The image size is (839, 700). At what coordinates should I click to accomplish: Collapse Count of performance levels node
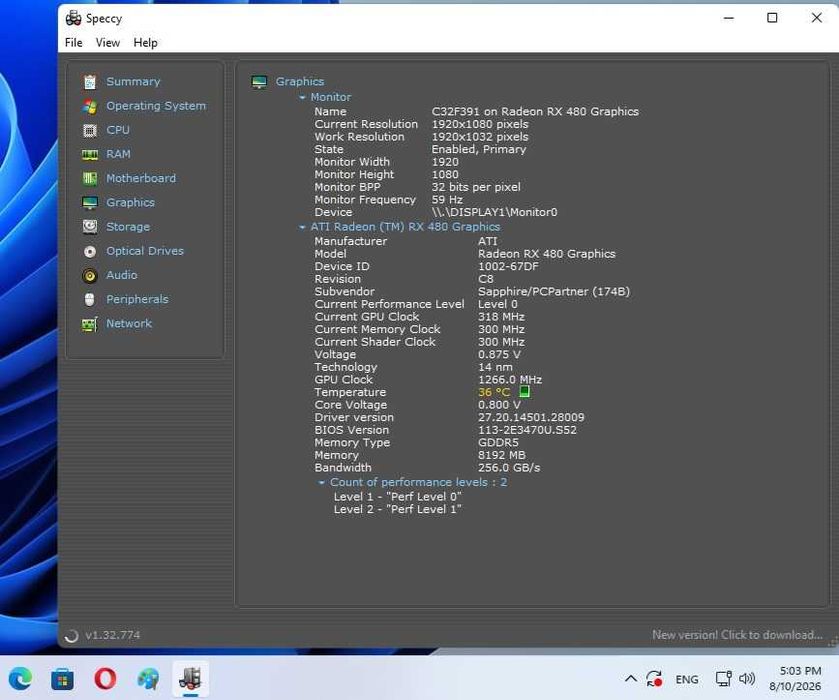pyautogui.click(x=322, y=482)
